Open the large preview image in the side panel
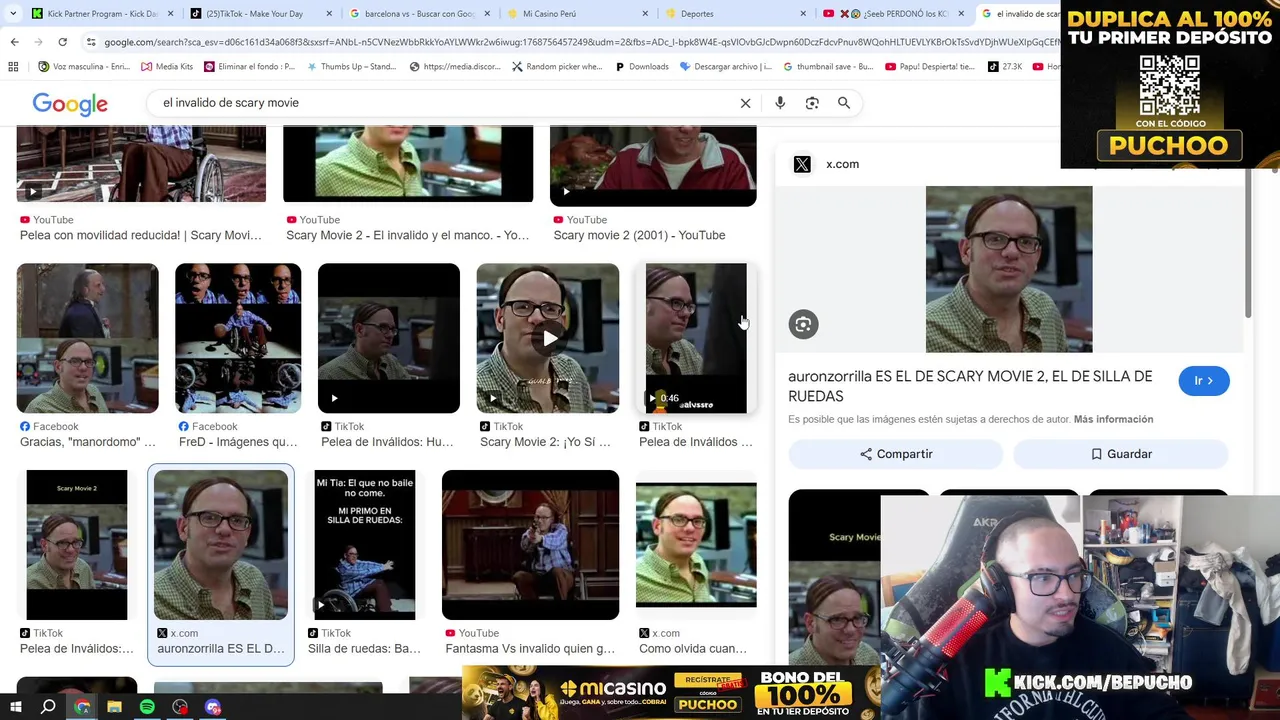Viewport: 1280px width, 720px height. [1009, 269]
